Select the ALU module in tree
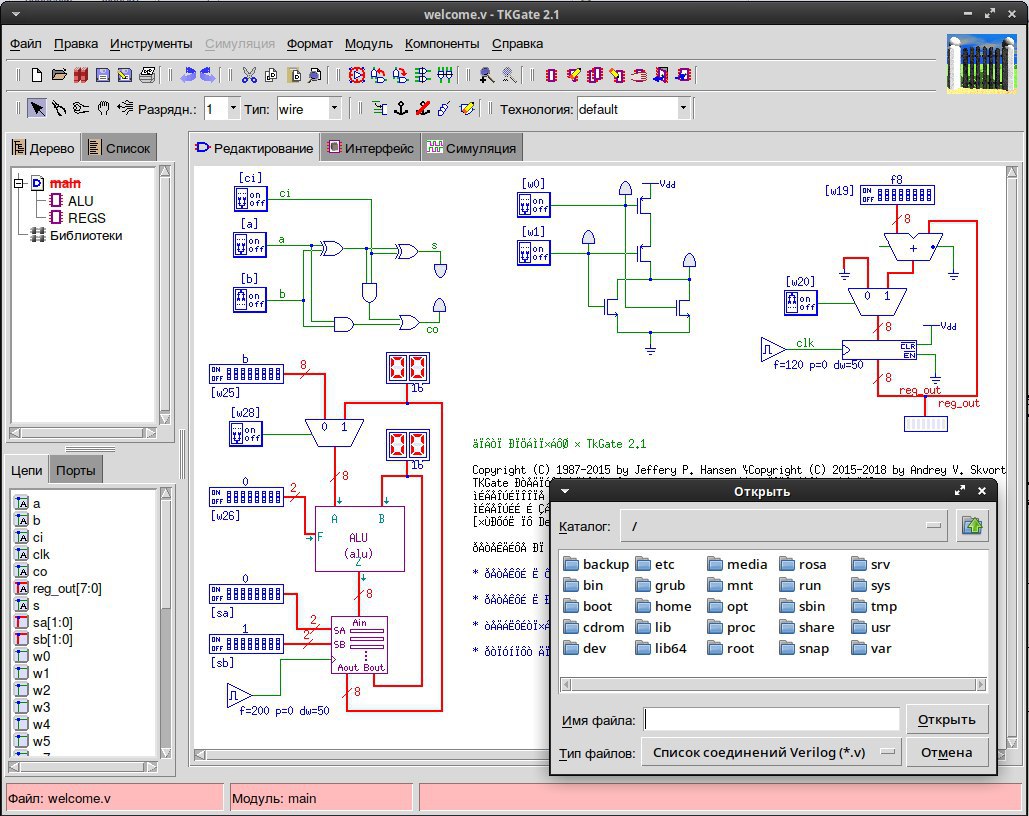 click(x=72, y=201)
